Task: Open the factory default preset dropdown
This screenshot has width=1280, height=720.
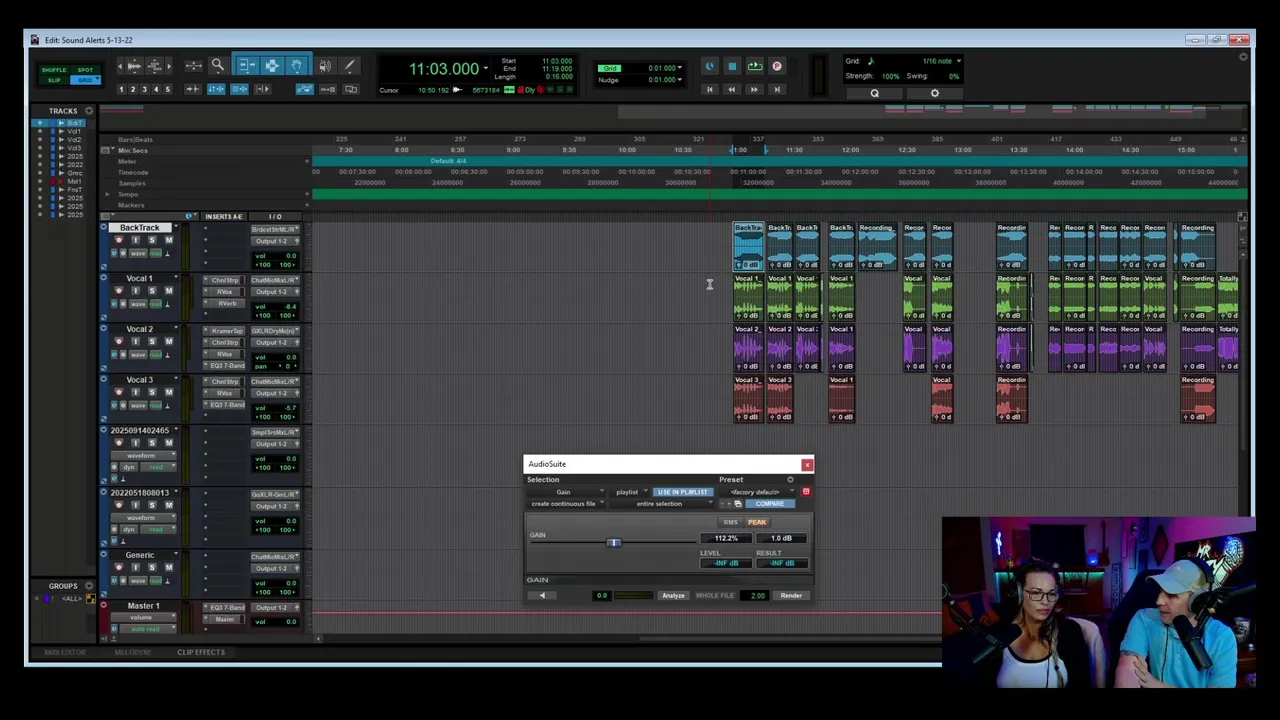Action: pyautogui.click(x=758, y=492)
